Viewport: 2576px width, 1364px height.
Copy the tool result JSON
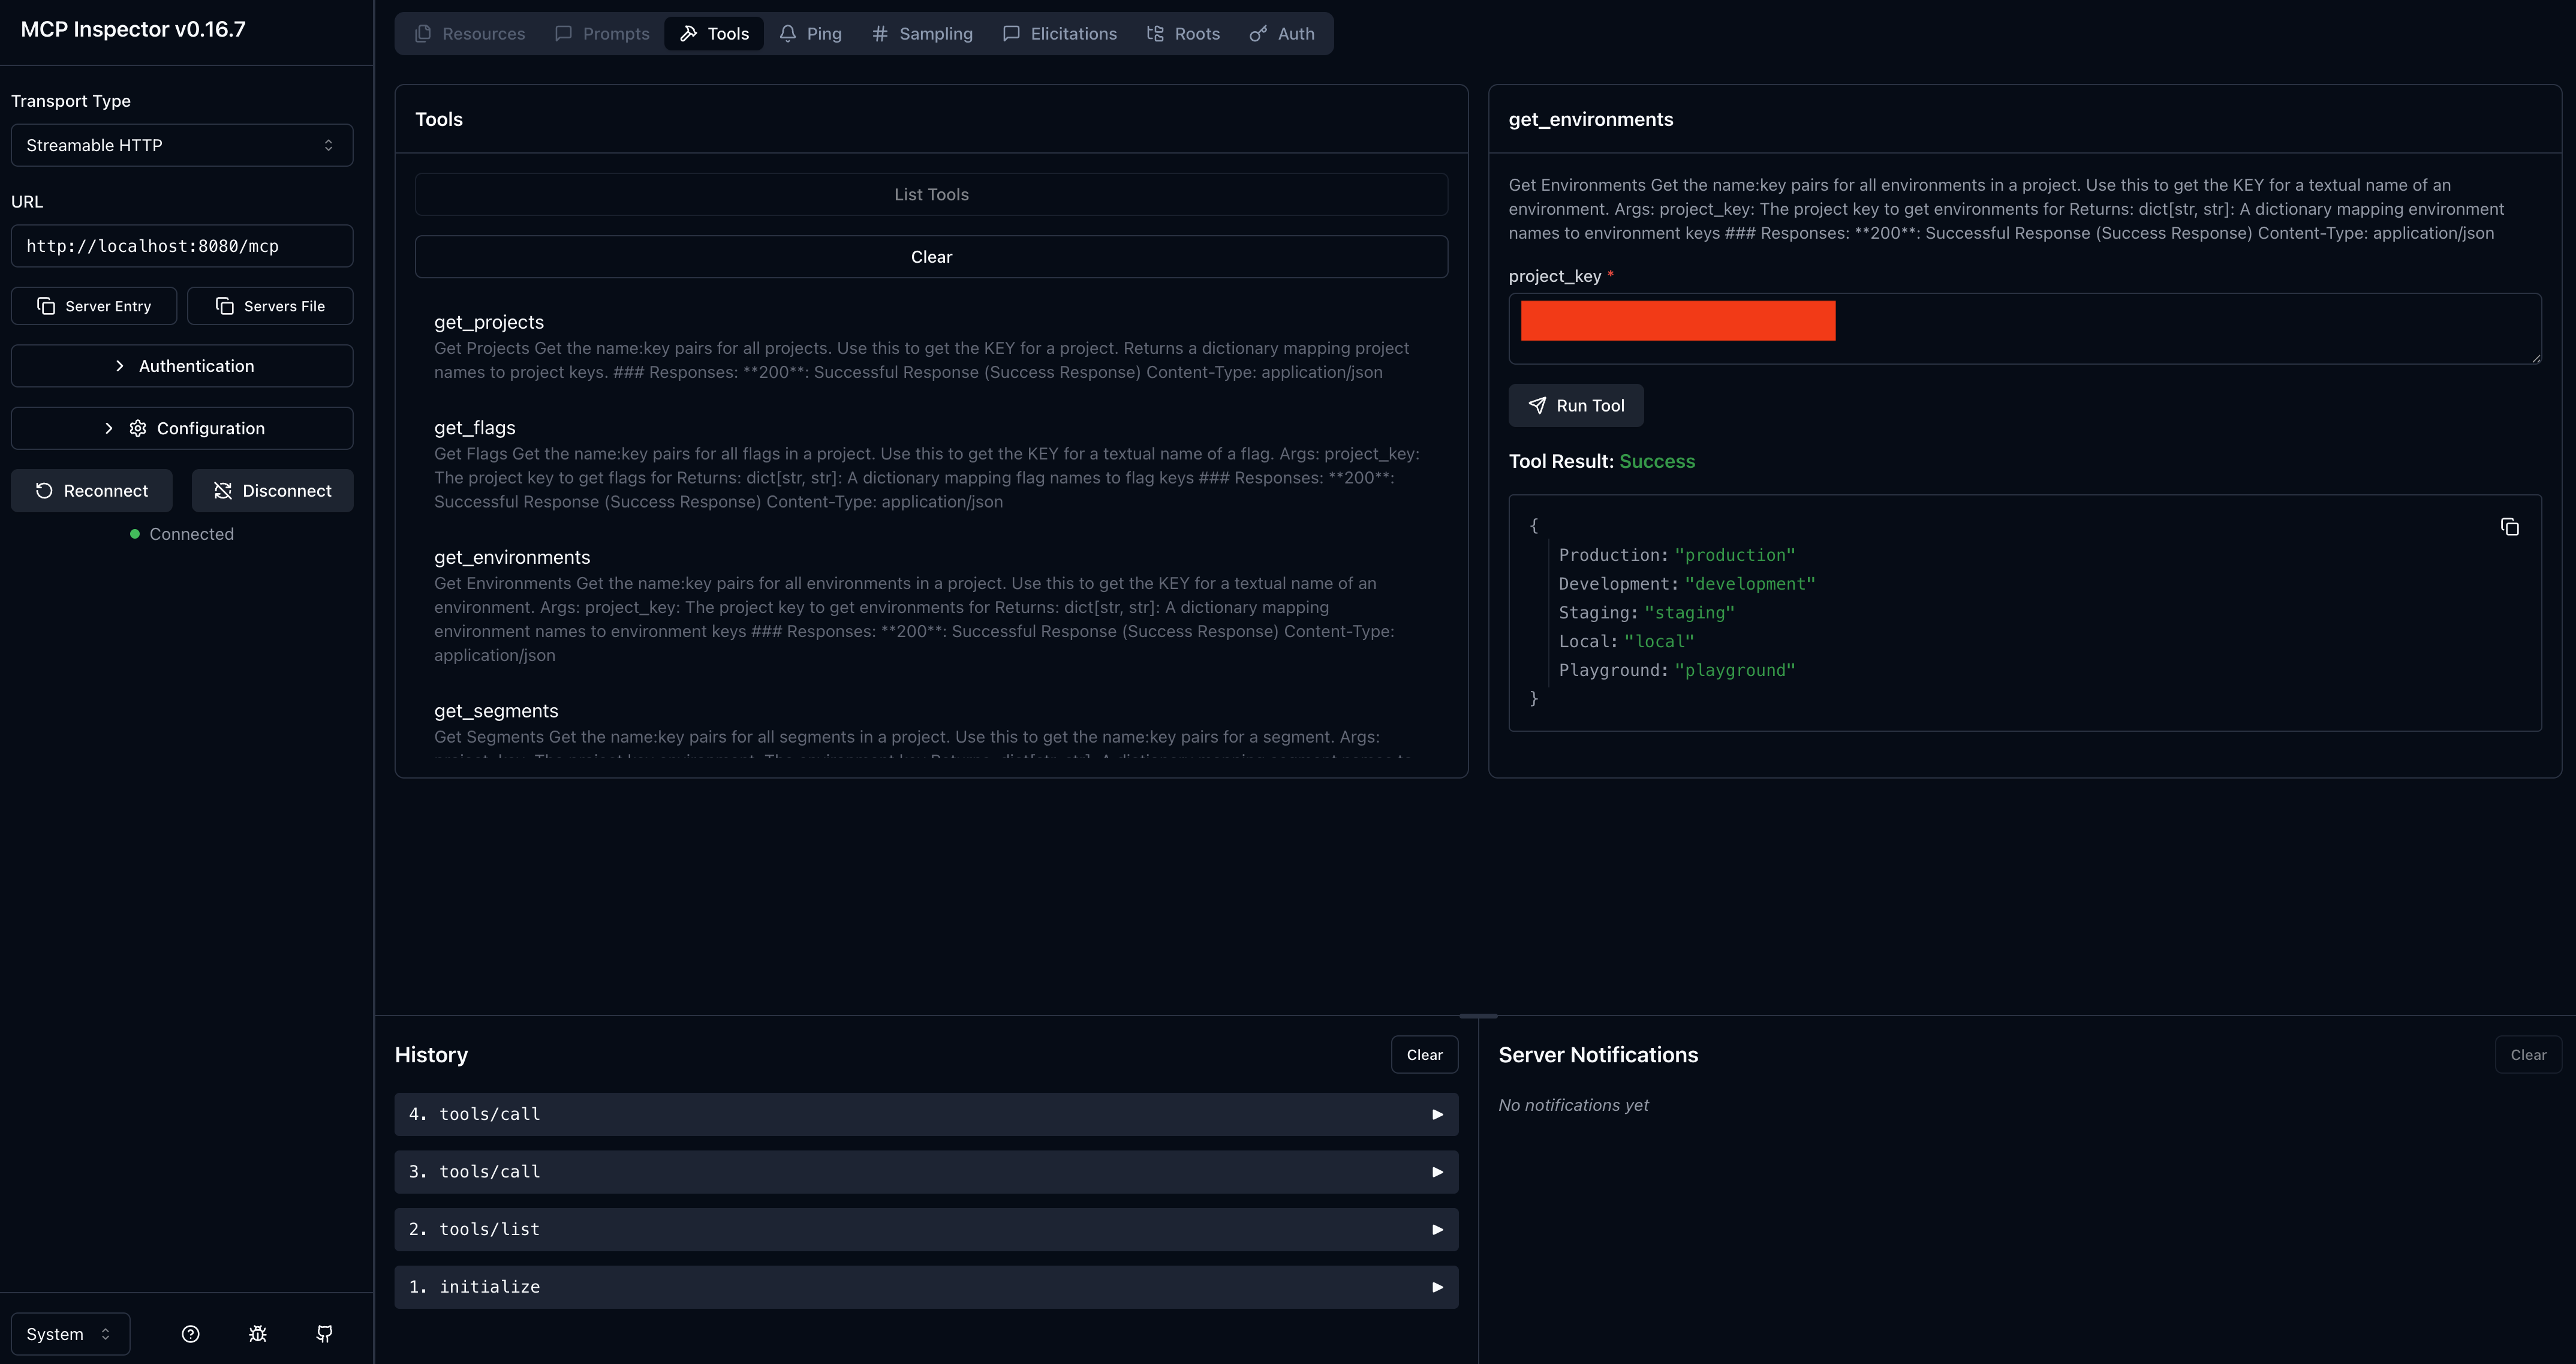(x=2510, y=527)
